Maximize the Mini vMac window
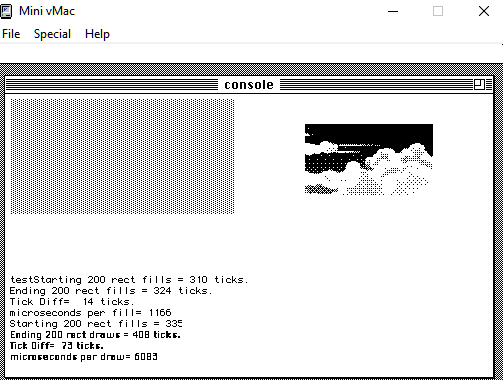Image resolution: width=503 pixels, height=380 pixels. tap(438, 11)
